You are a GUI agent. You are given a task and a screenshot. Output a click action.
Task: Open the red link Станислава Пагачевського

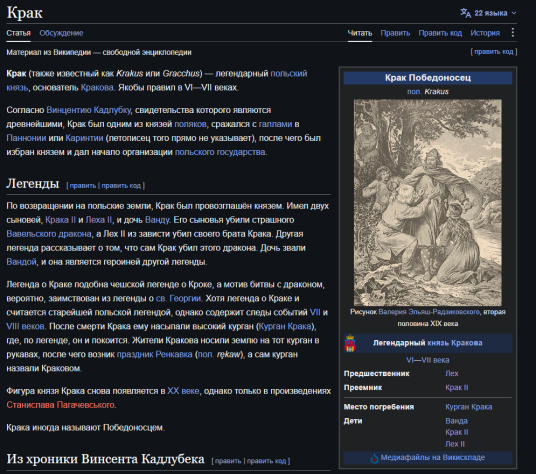pos(61,405)
